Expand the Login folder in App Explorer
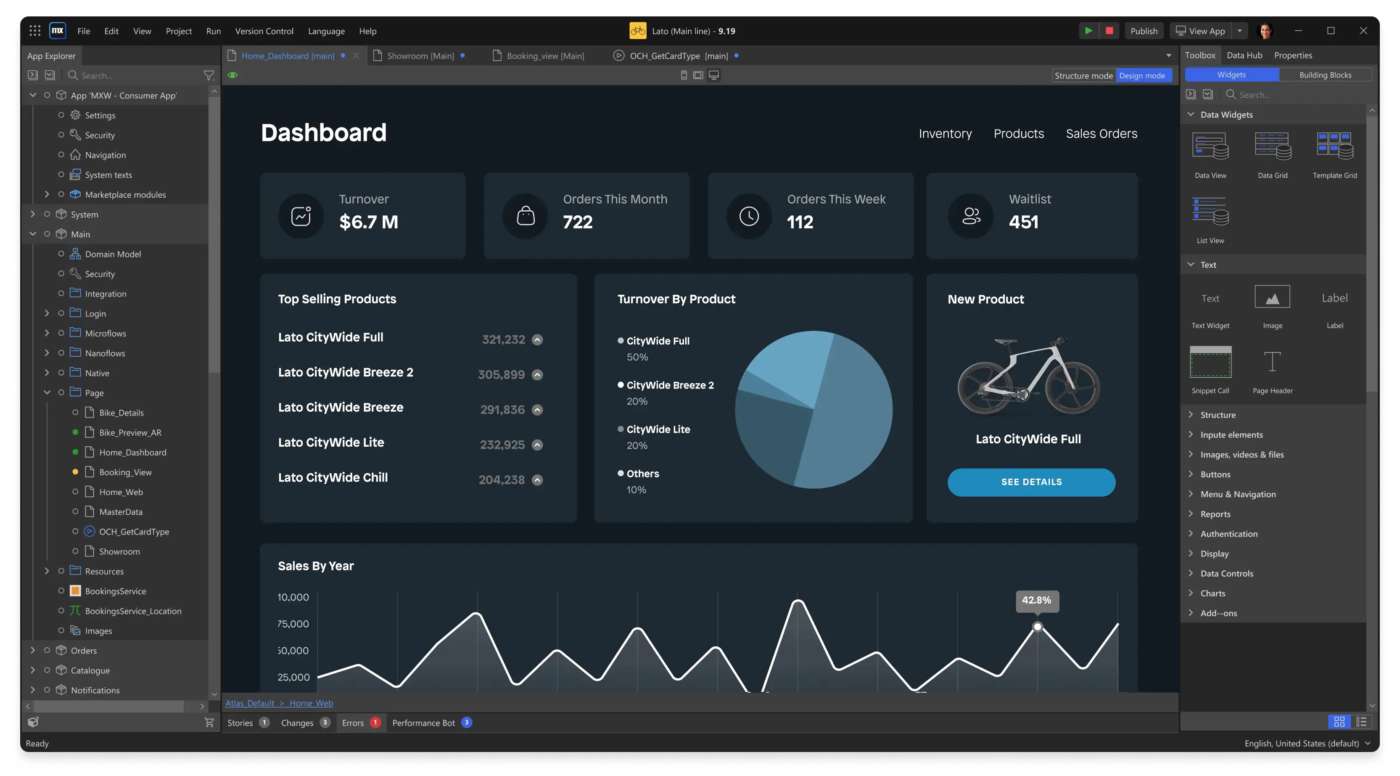 tap(47, 314)
